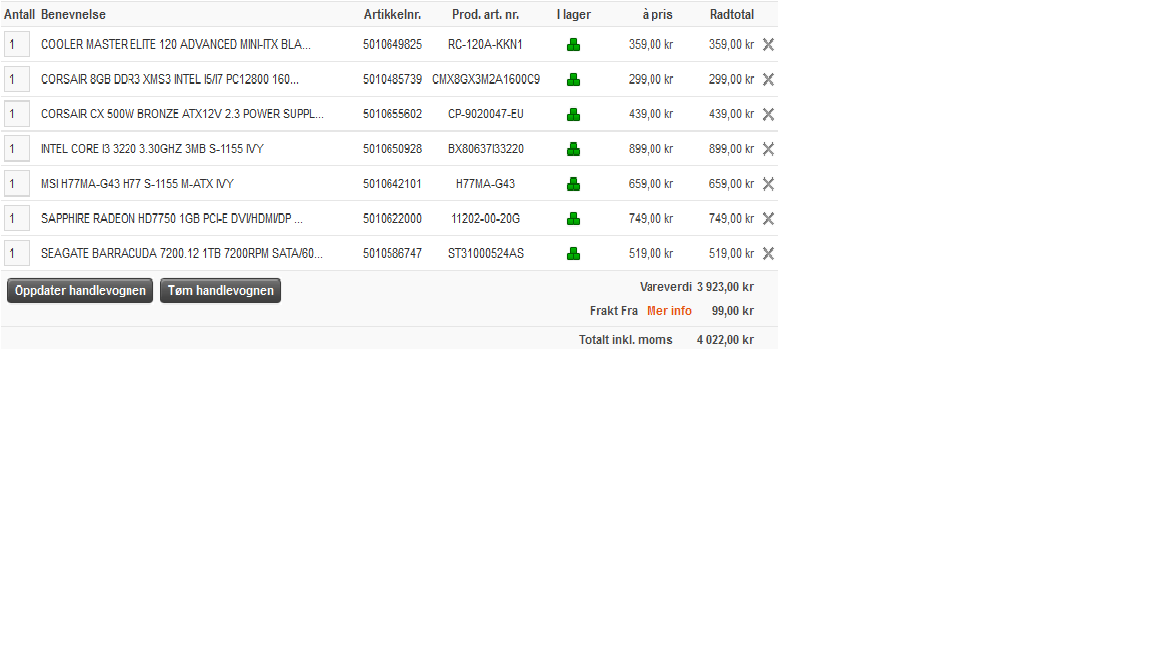This screenshot has height=648, width=1152.
Task: Select product code ST31000524AS
Action: tap(486, 253)
